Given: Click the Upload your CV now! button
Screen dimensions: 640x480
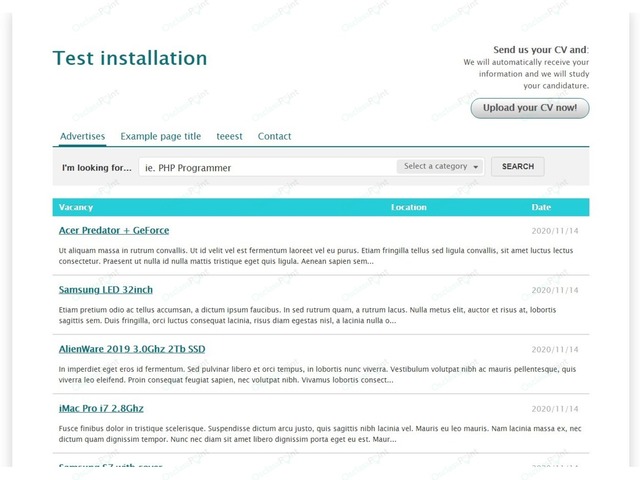Looking at the screenshot, I should click(x=530, y=108).
